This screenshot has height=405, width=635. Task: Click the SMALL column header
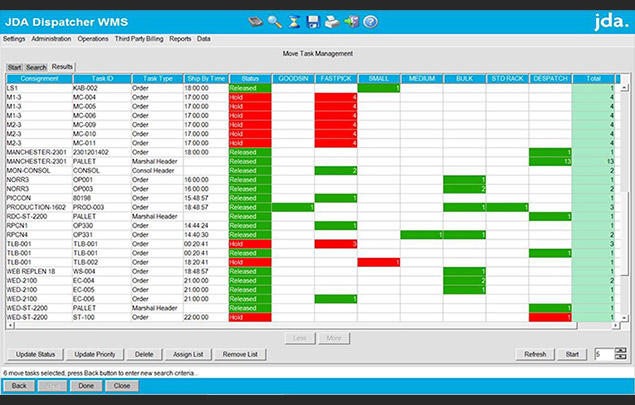pos(379,79)
